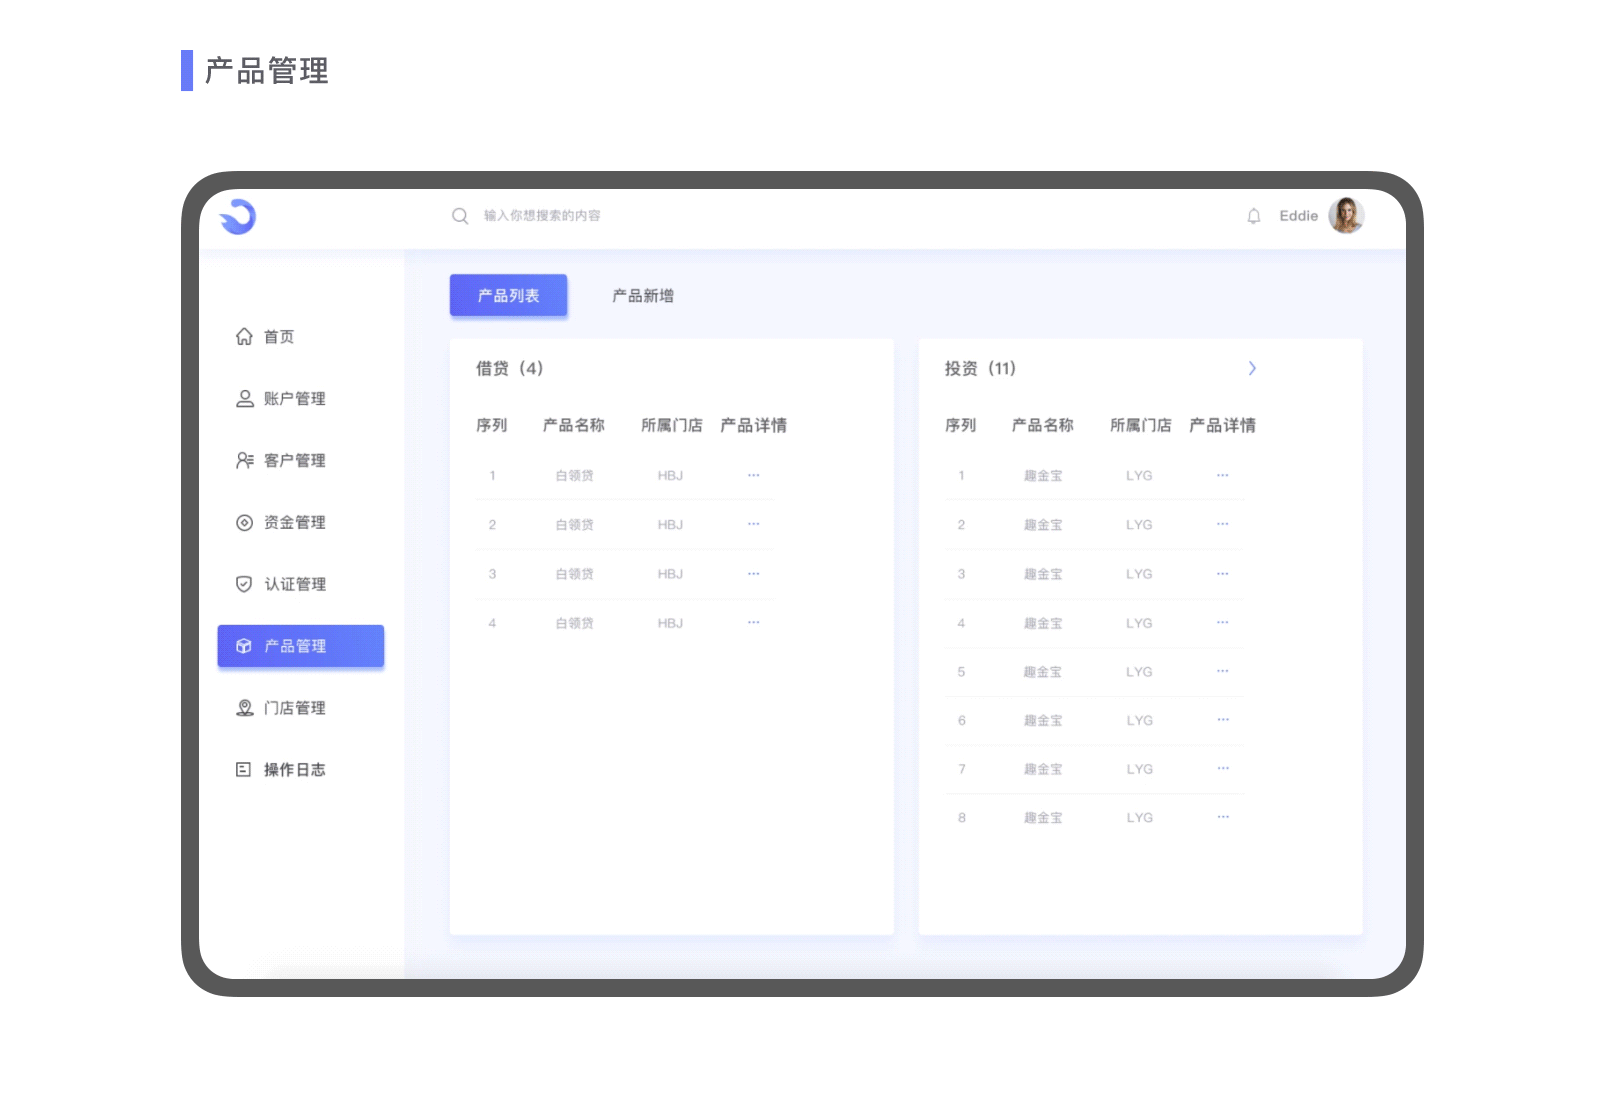The height and width of the screenshot is (1099, 1600).
Task: Click the app logo in top left corner
Action: pyautogui.click(x=238, y=216)
